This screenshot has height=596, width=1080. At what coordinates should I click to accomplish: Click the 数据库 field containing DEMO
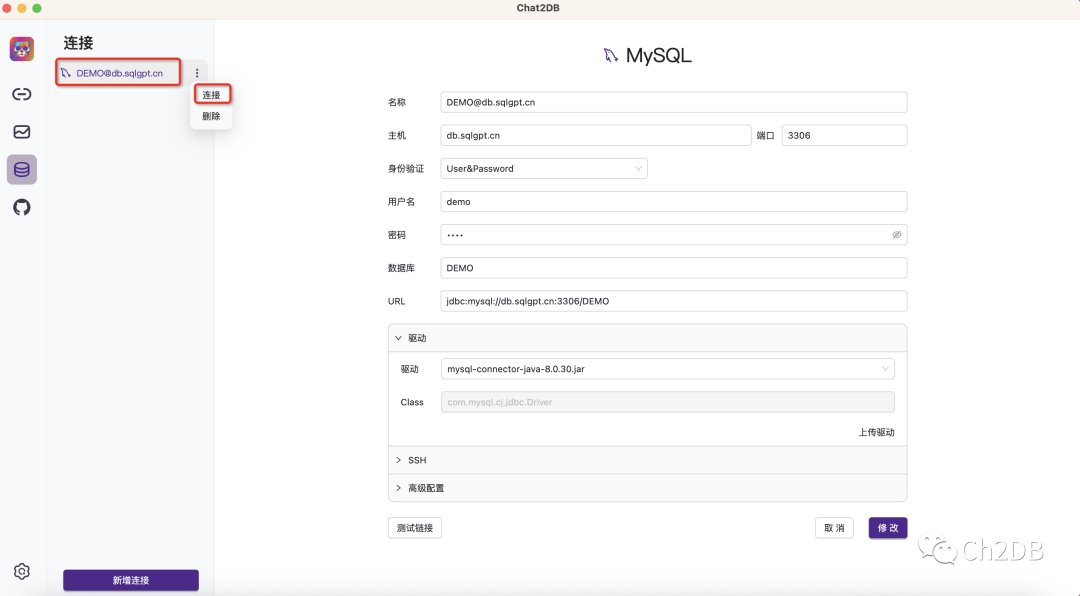coord(674,268)
